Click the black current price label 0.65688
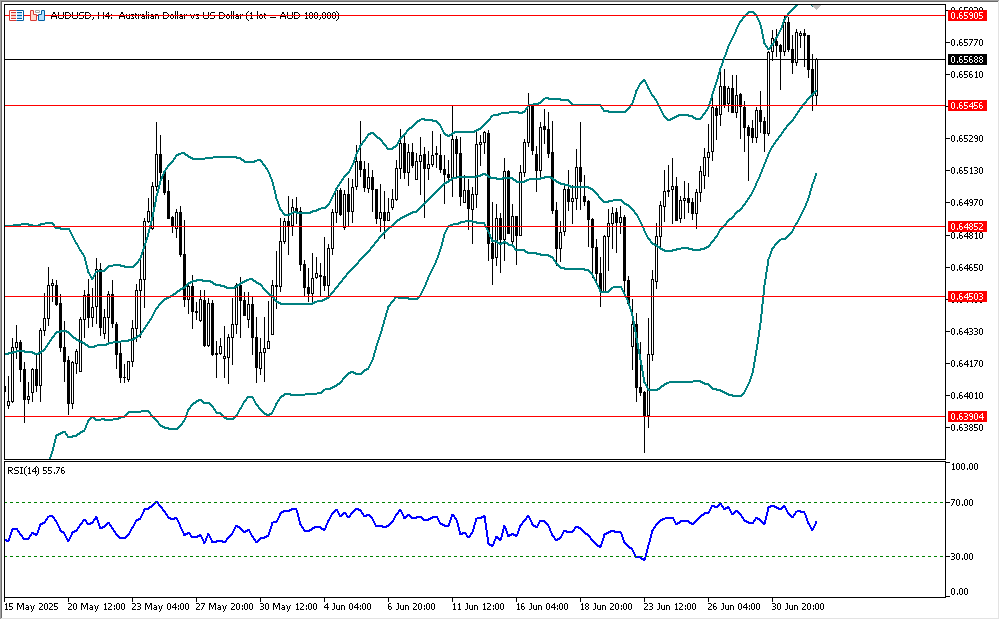 pos(967,59)
